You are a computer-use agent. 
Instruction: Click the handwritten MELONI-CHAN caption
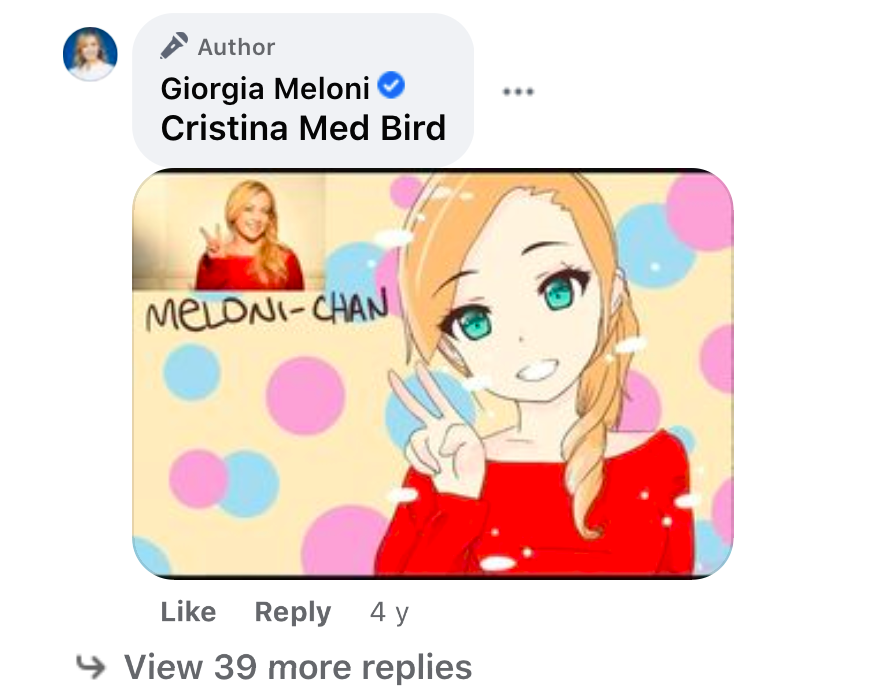[x=272, y=311]
